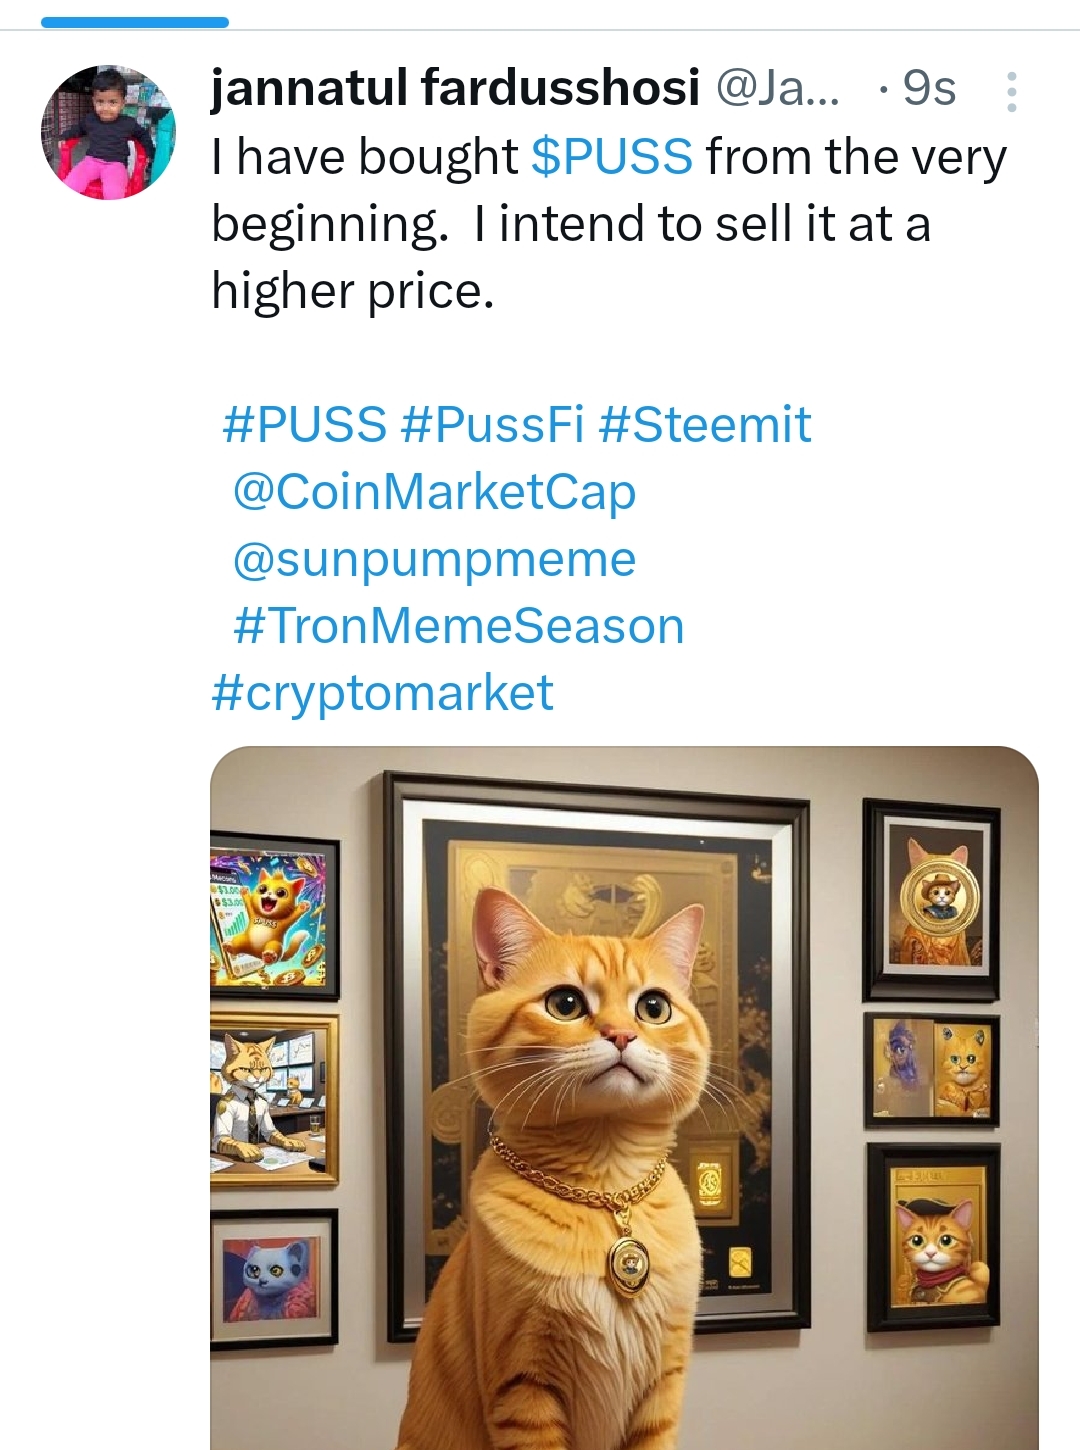1080x1450 pixels.
Task: Open the author's profile picture
Action: pos(108,133)
